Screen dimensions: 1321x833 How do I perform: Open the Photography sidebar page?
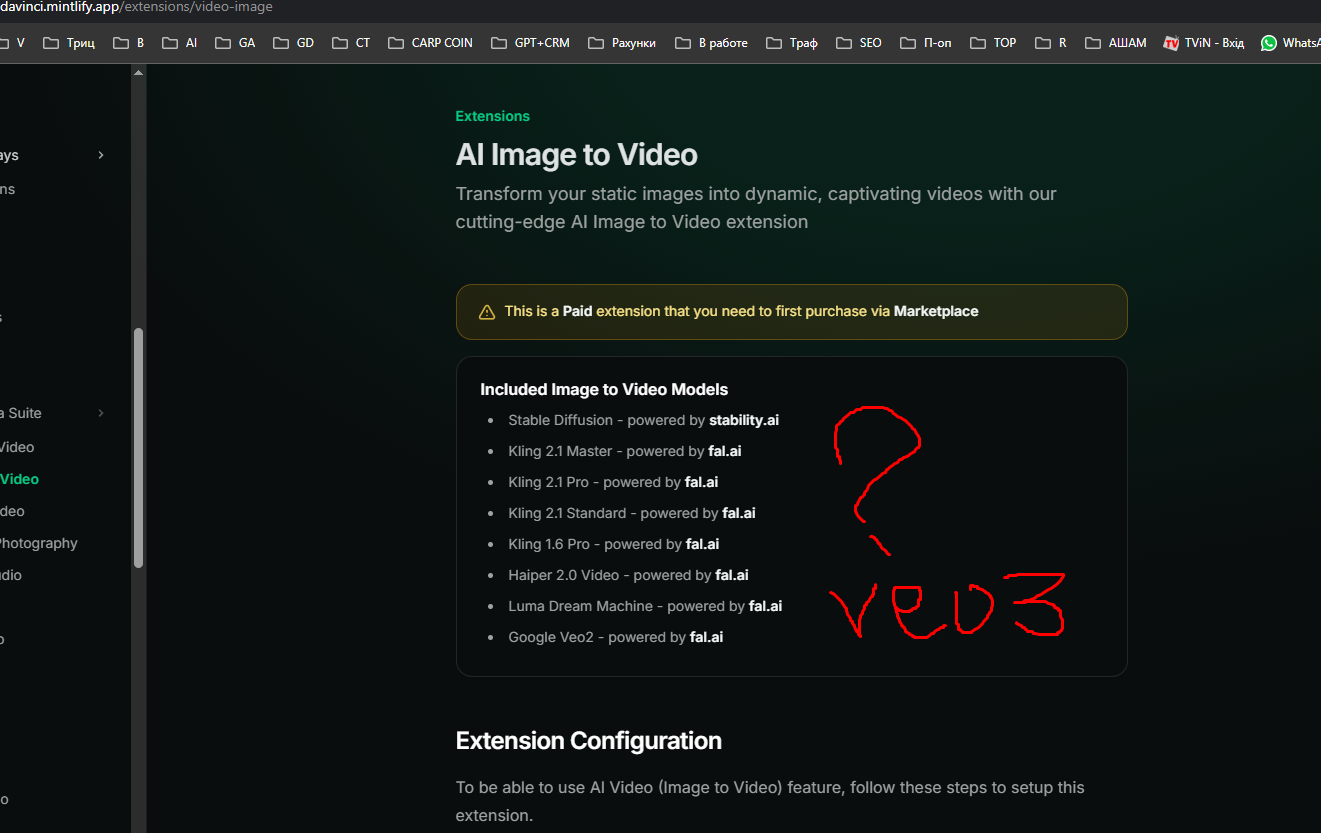pyautogui.click(x=39, y=543)
